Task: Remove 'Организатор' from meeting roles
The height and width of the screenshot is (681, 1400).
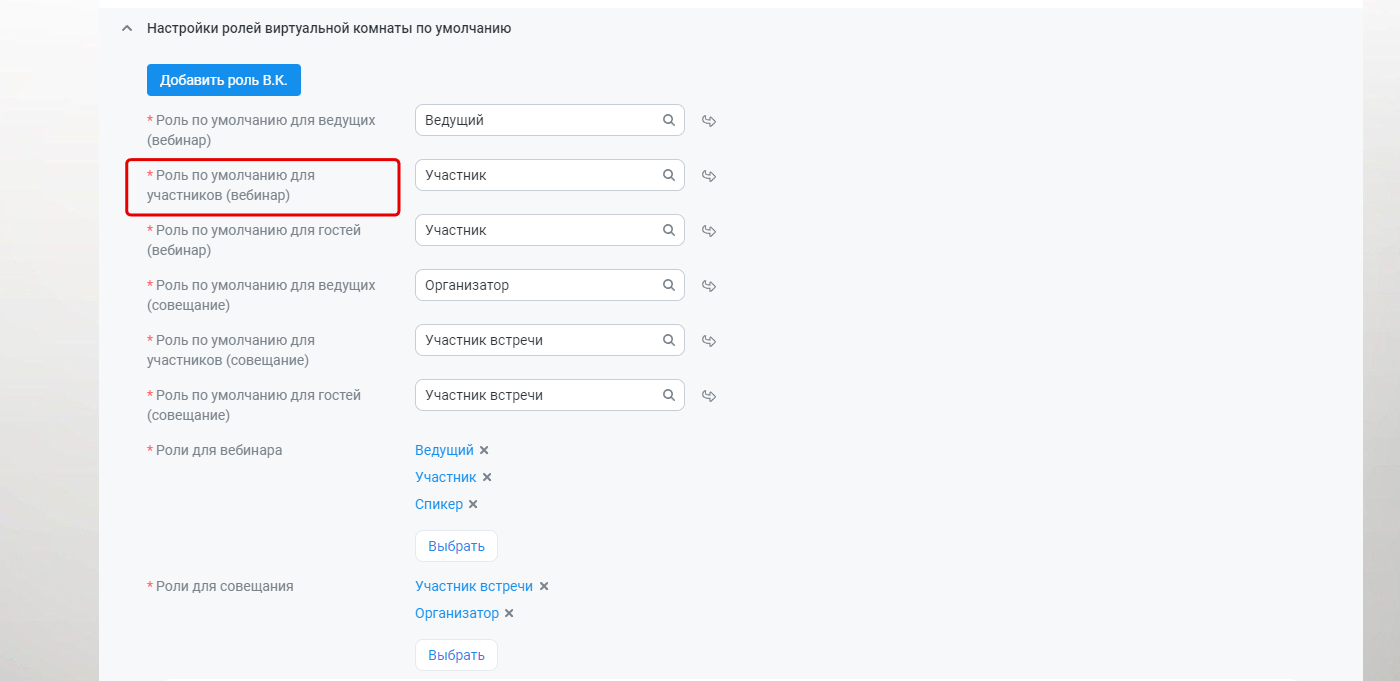Action: (509, 614)
